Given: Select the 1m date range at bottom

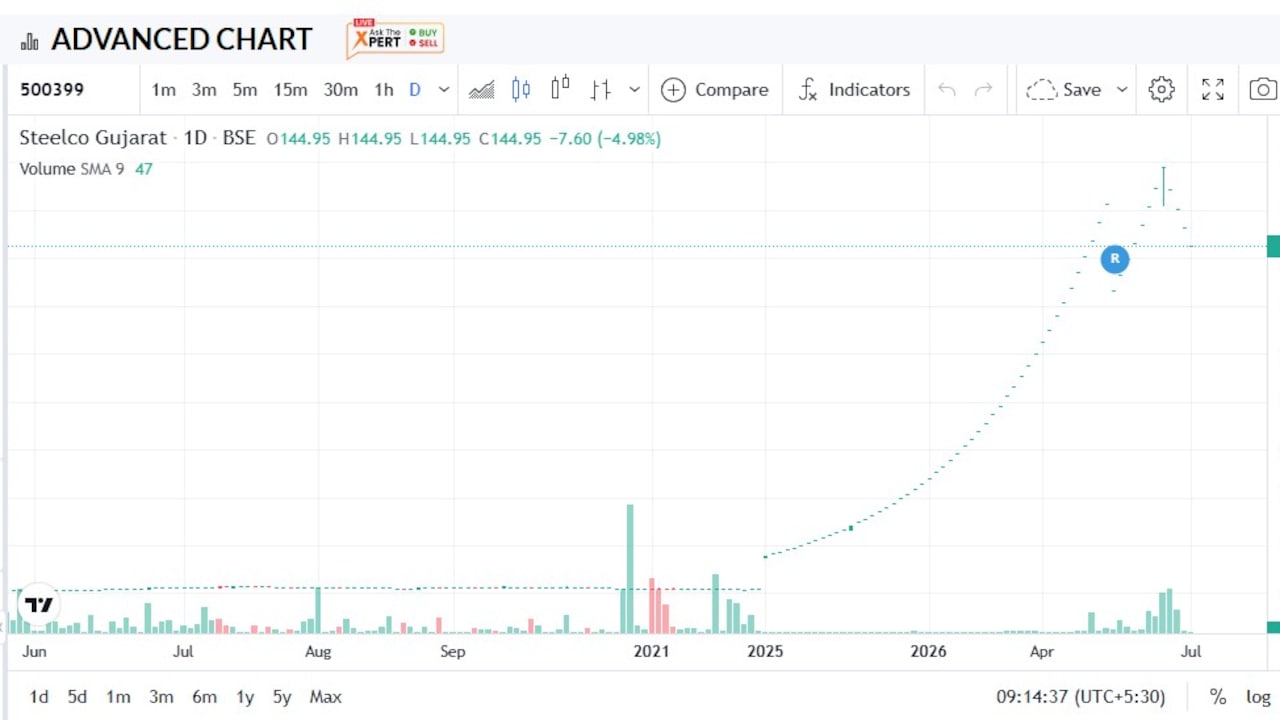Looking at the screenshot, I should point(118,697).
